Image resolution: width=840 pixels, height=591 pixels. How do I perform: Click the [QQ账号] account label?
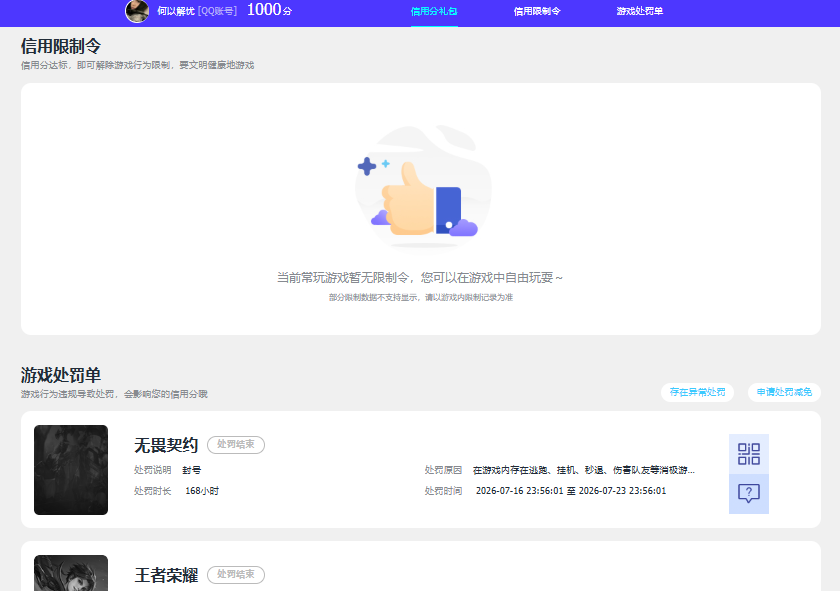click(217, 11)
